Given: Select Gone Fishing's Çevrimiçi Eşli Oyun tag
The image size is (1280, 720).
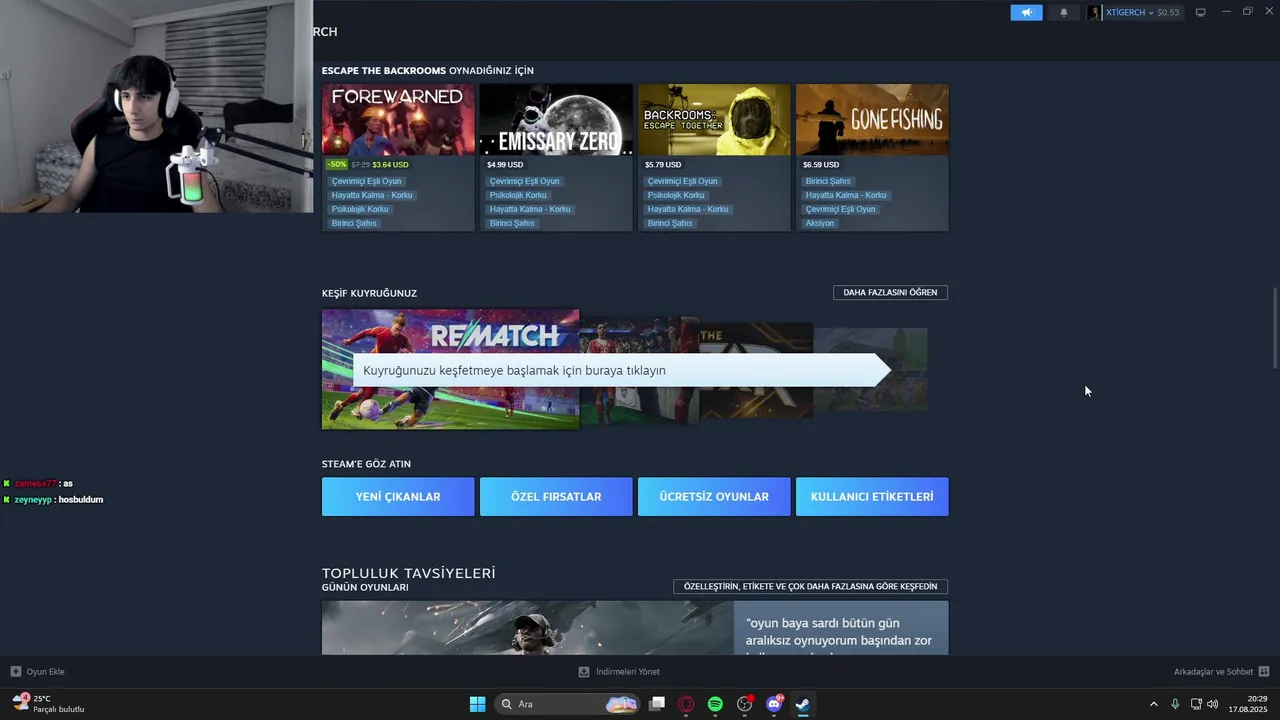Looking at the screenshot, I should coord(840,209).
